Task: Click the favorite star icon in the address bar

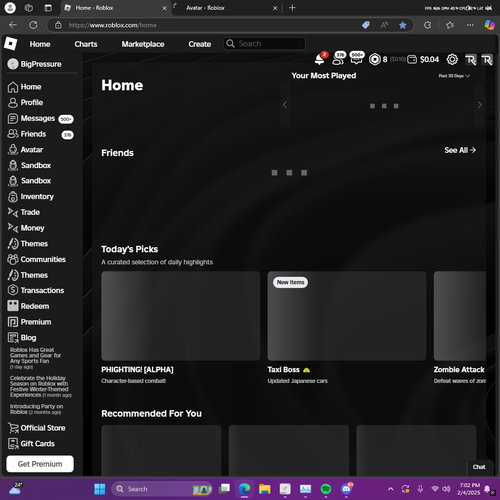Action: tap(403, 25)
